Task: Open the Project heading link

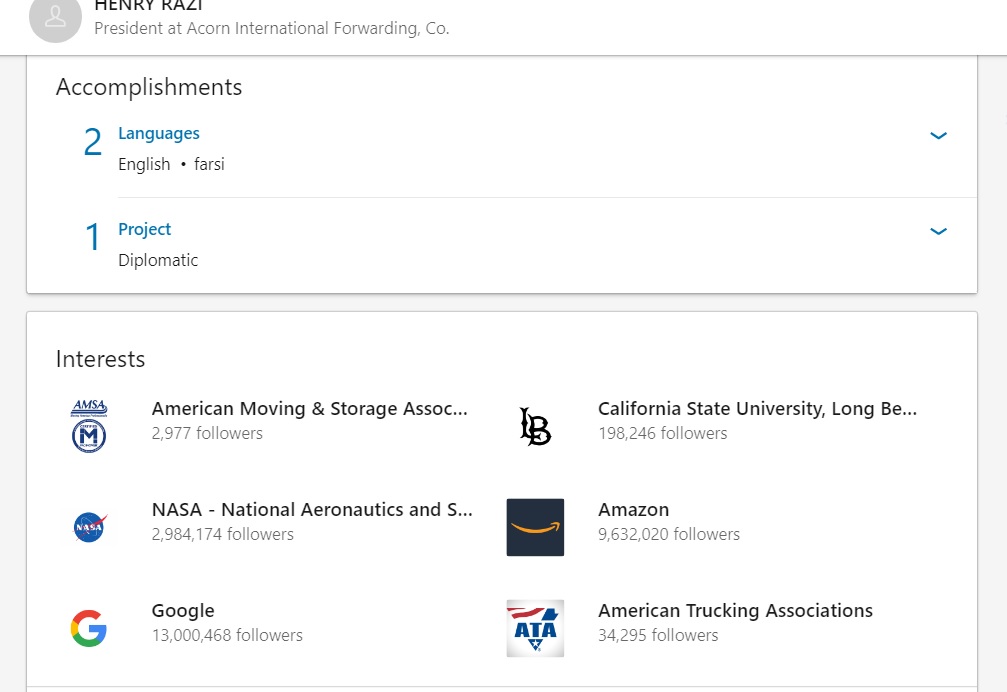Action: (x=145, y=229)
